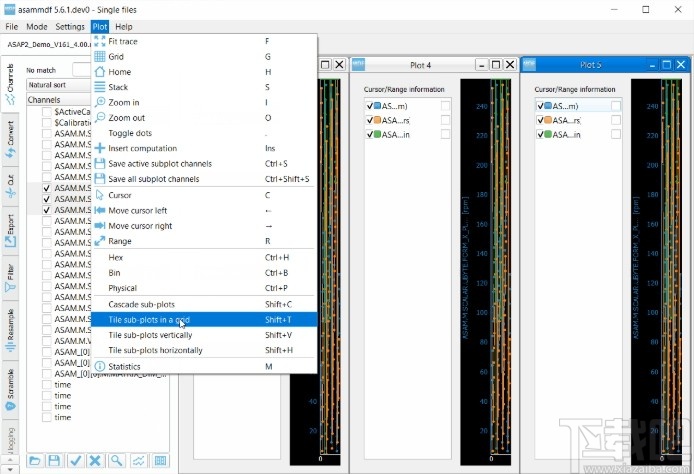Click the Fit trace icon in Plot menu
The image size is (694, 474).
click(x=100, y=41)
